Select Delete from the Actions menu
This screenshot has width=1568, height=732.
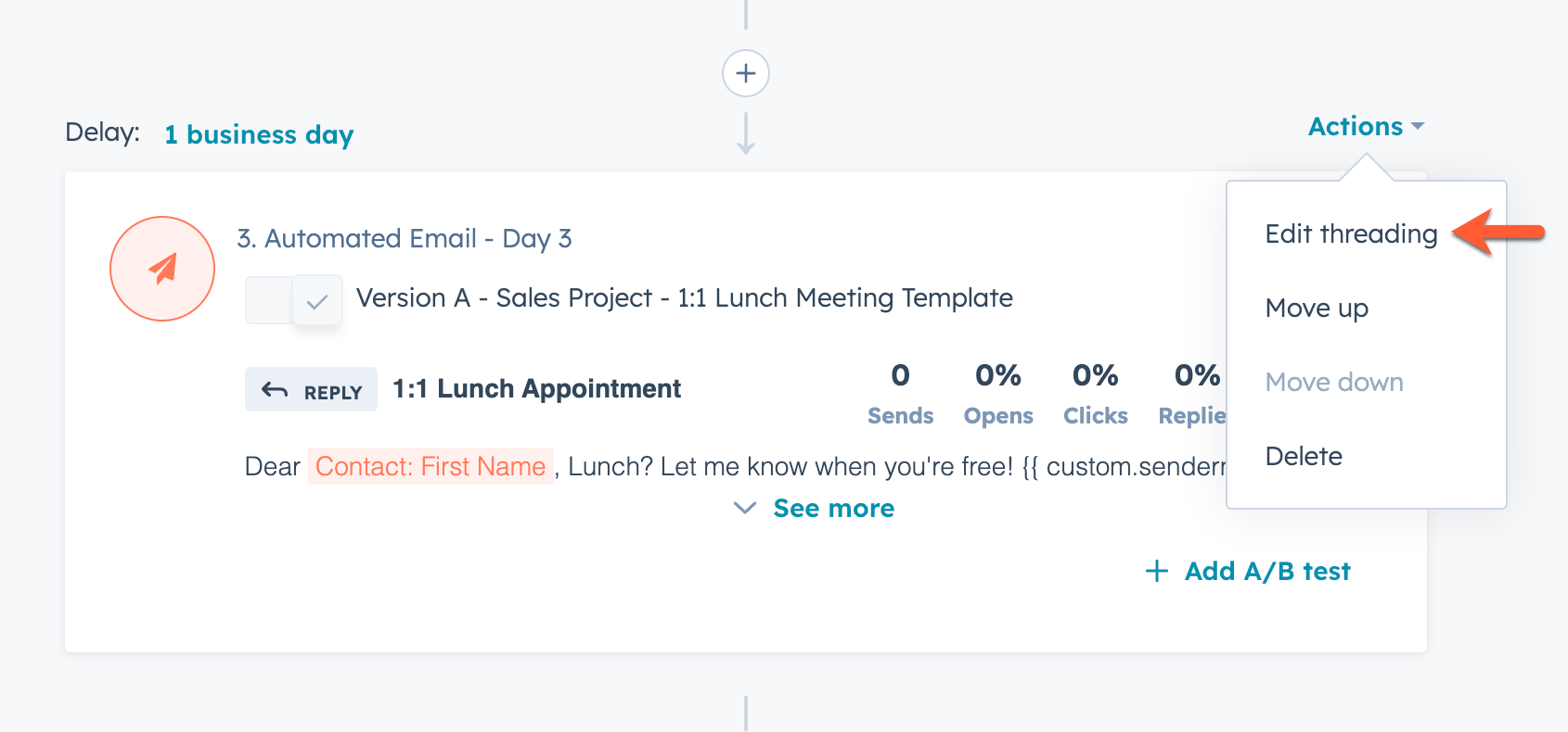[x=1303, y=456]
